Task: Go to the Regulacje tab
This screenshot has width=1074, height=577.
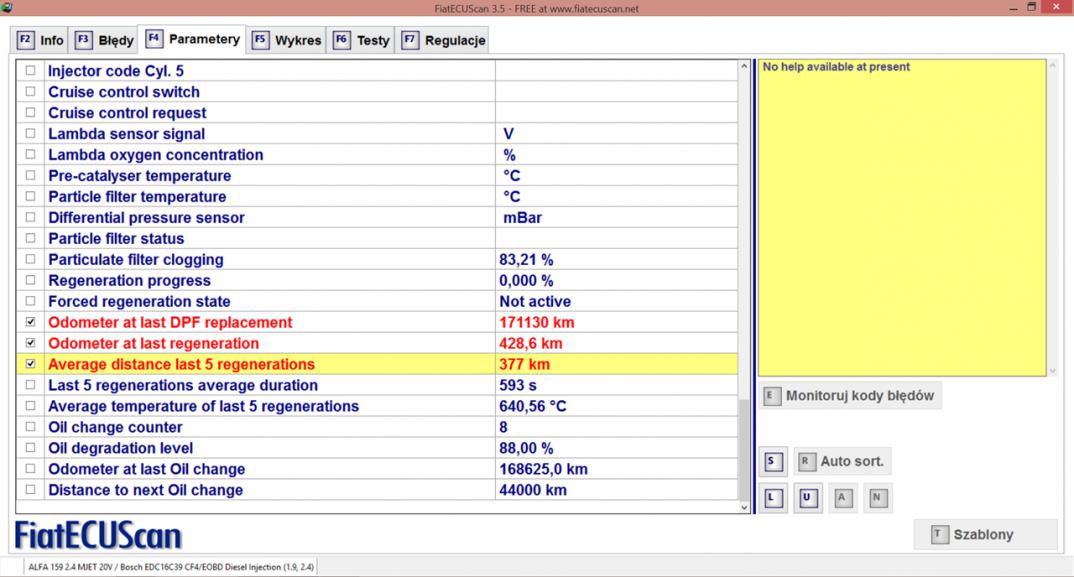Action: (443, 41)
